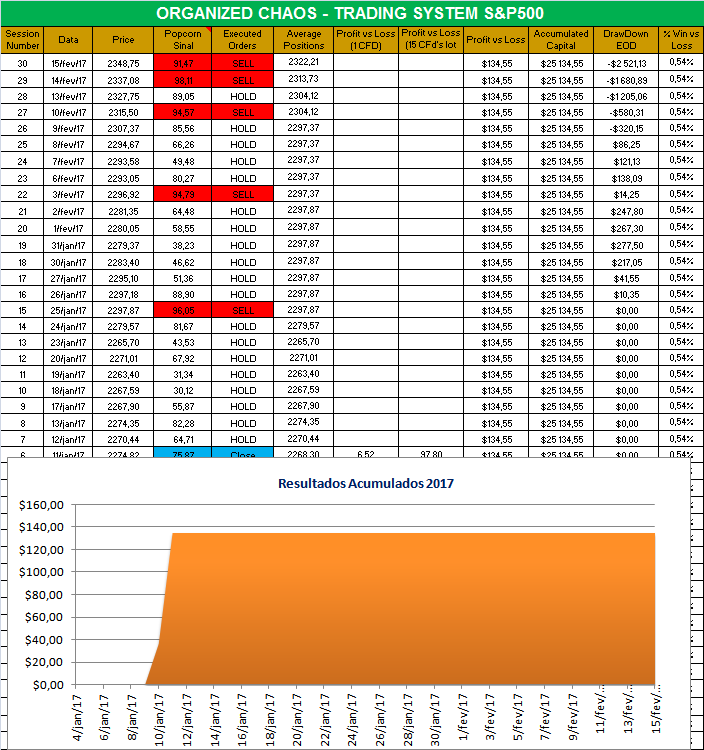Image resolution: width=704 pixels, height=750 pixels.
Task: Select the % Win vs Loss header
Action: click(681, 40)
